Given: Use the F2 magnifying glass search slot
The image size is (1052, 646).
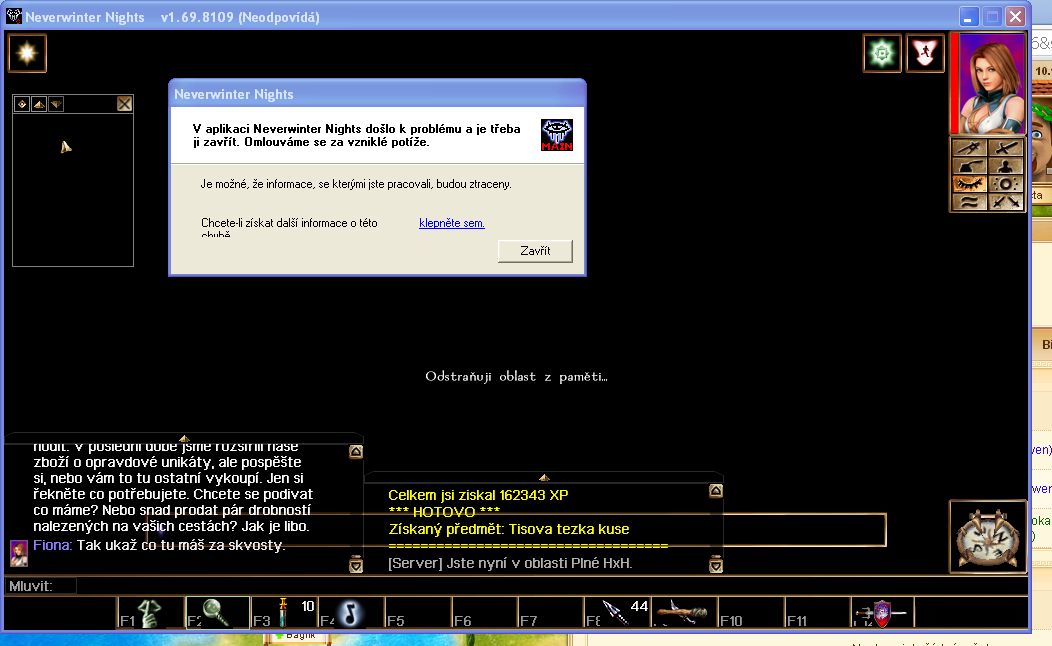Looking at the screenshot, I should 217,612.
